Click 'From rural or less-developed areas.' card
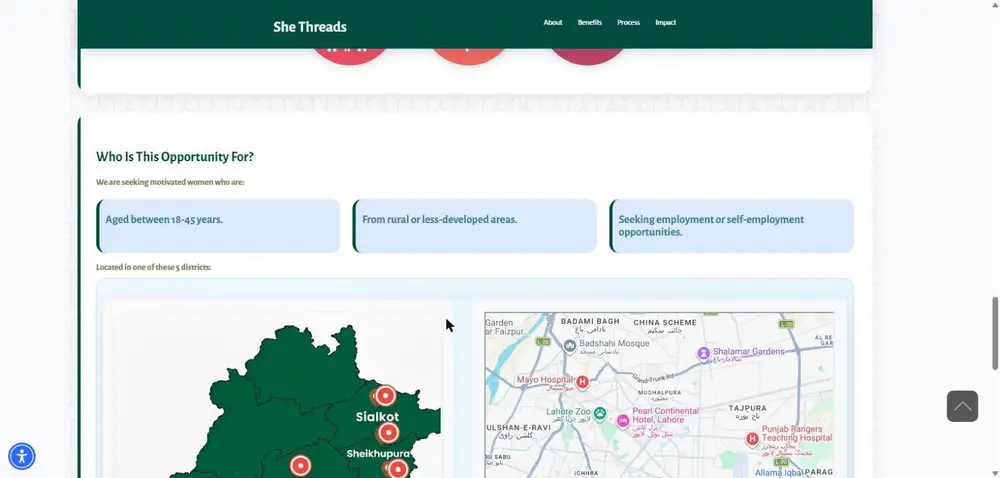The height and width of the screenshot is (478, 1000). coord(474,226)
